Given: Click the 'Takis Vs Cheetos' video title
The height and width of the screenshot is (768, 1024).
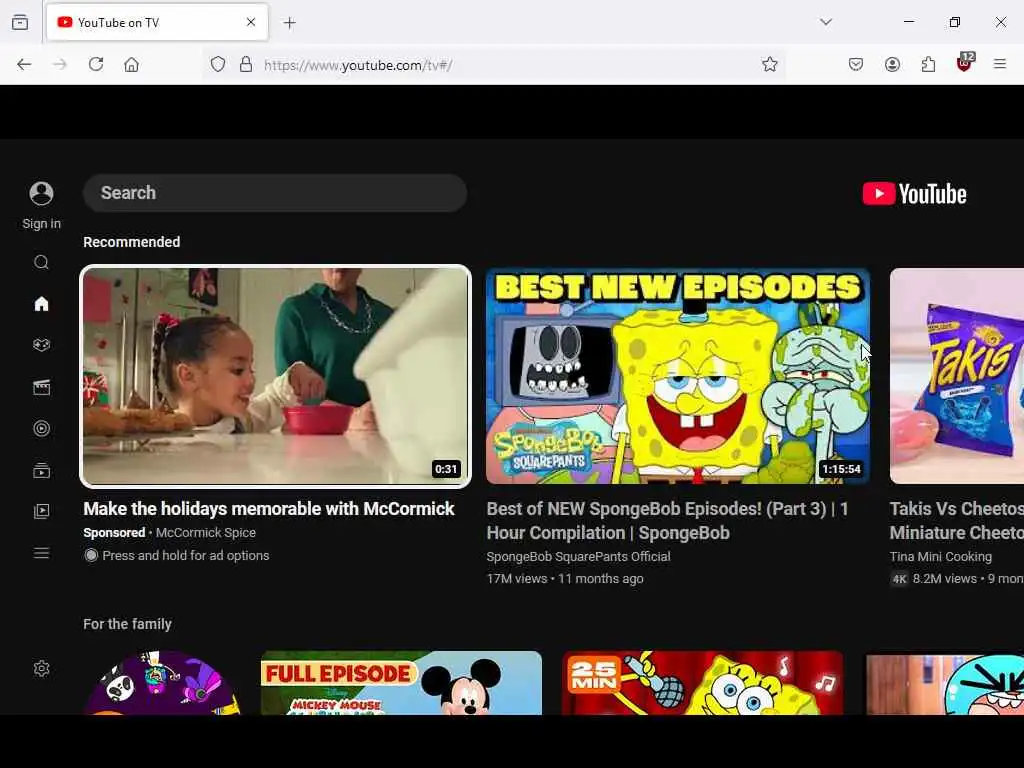Looking at the screenshot, I should [957, 520].
